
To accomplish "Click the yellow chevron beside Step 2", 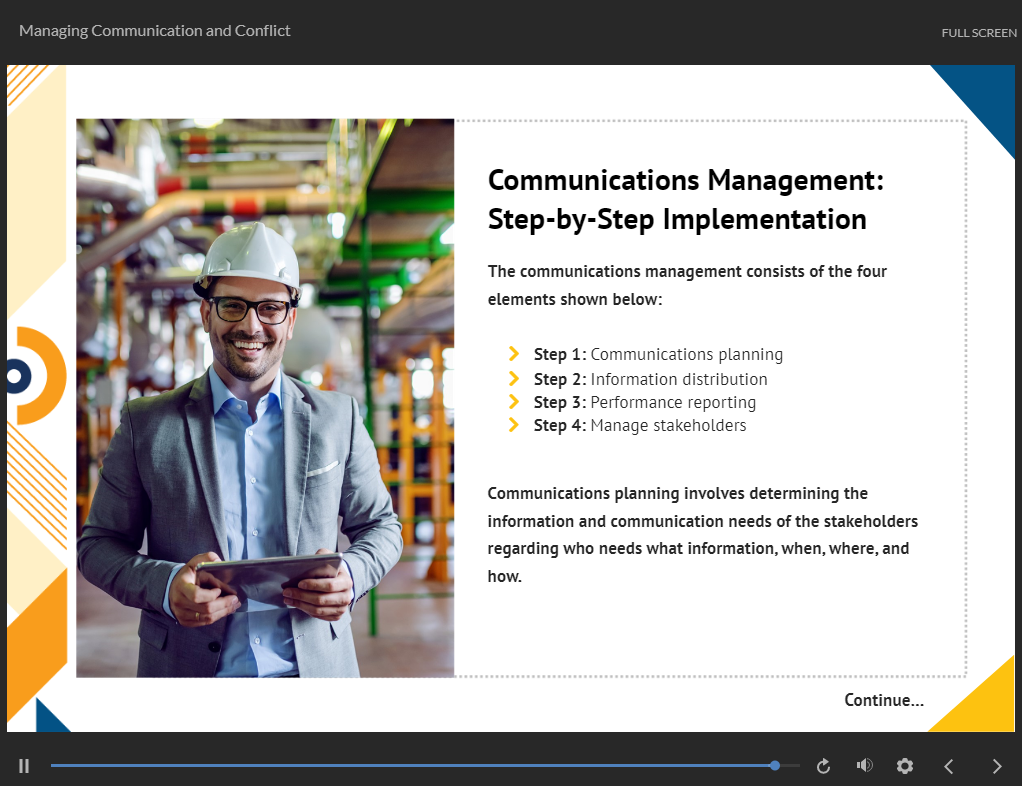I will (514, 379).
